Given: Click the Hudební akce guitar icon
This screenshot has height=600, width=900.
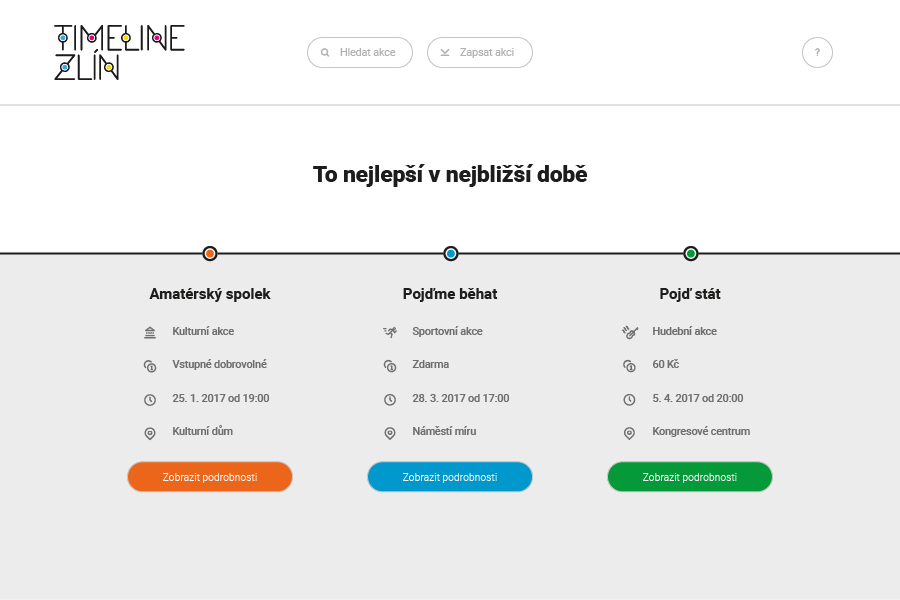Looking at the screenshot, I should [630, 332].
